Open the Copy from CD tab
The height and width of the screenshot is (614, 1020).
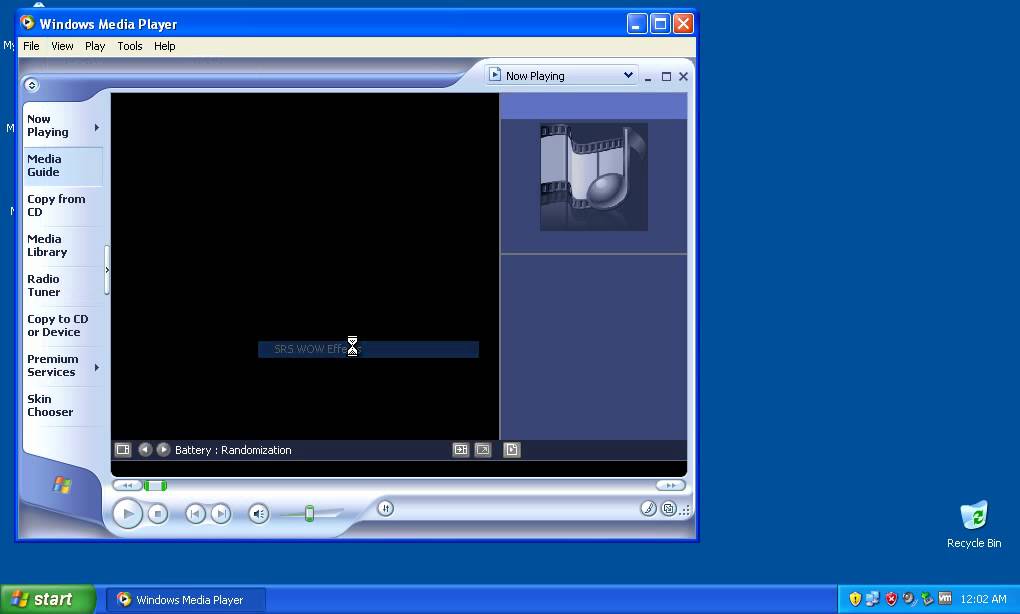click(x=63, y=206)
